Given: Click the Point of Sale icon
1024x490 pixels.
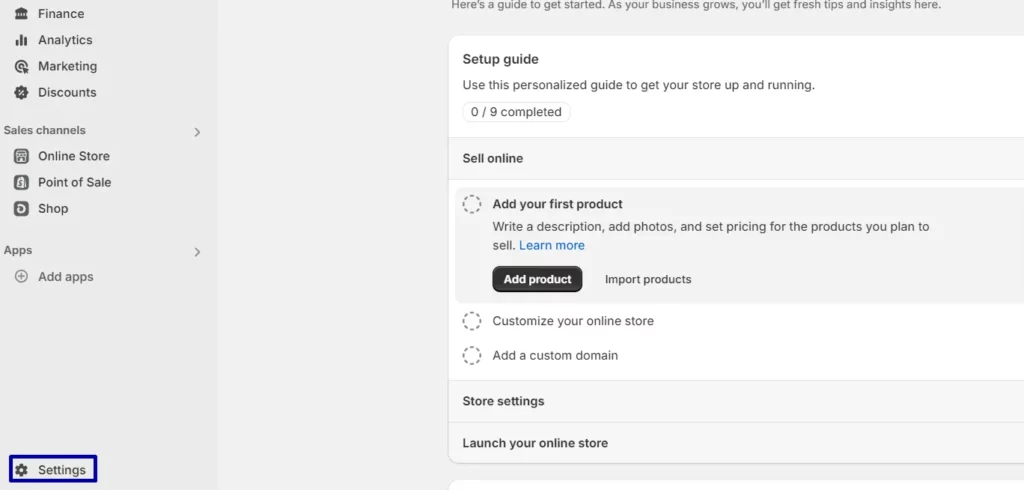Looking at the screenshot, I should tap(22, 182).
